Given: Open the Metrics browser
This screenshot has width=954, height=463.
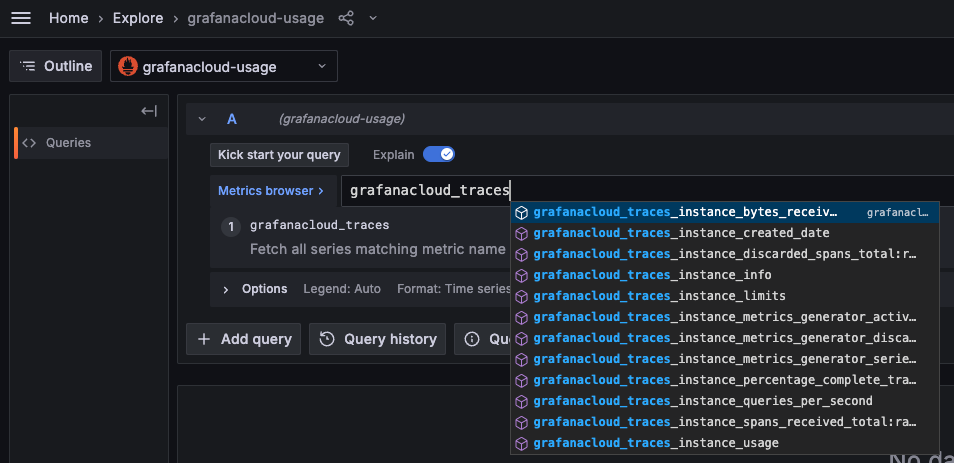Looking at the screenshot, I should [270, 190].
